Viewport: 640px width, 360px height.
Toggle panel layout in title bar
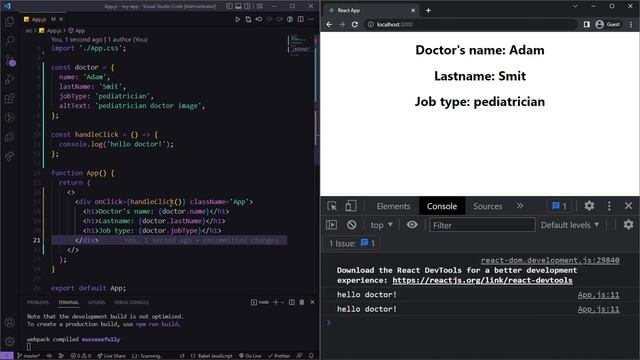[238, 6]
